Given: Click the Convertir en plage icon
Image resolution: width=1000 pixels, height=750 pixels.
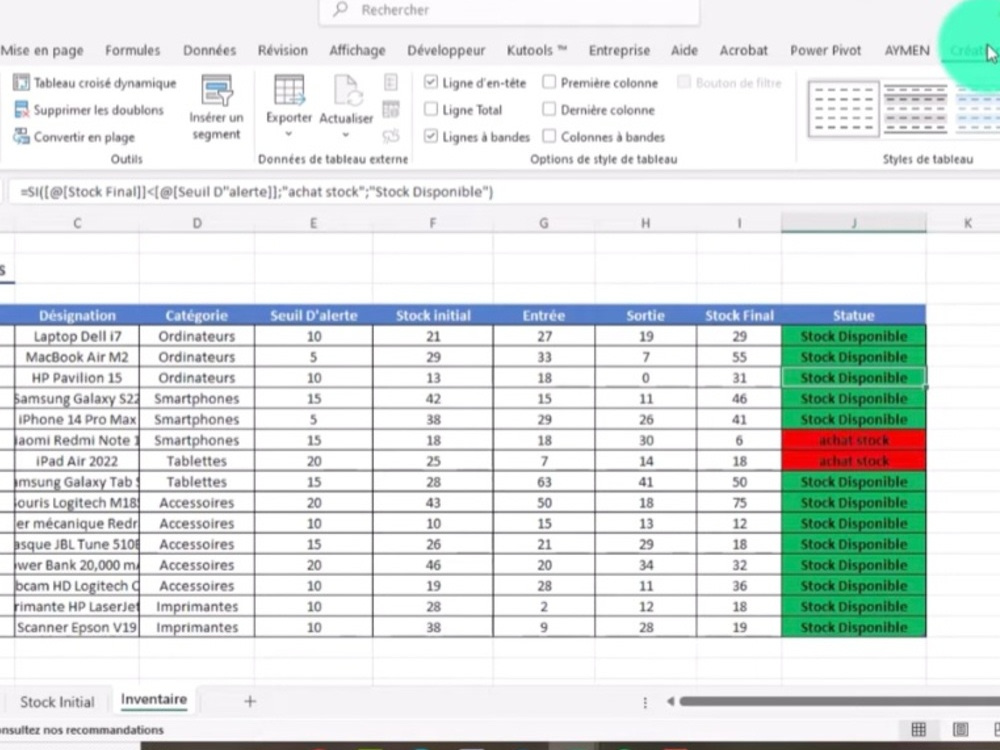Looking at the screenshot, I should click(21, 136).
